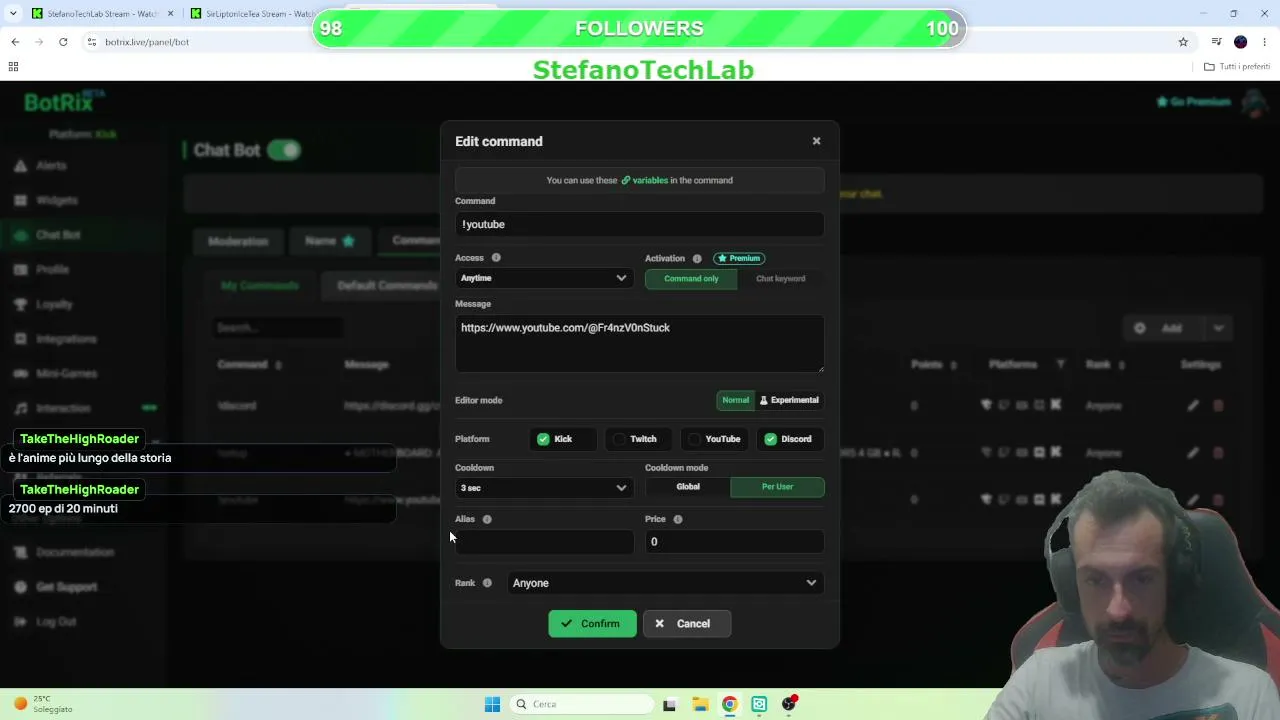This screenshot has width=1280, height=720.
Task: Open Interaction in the BotRix sidebar
Action: (63, 408)
